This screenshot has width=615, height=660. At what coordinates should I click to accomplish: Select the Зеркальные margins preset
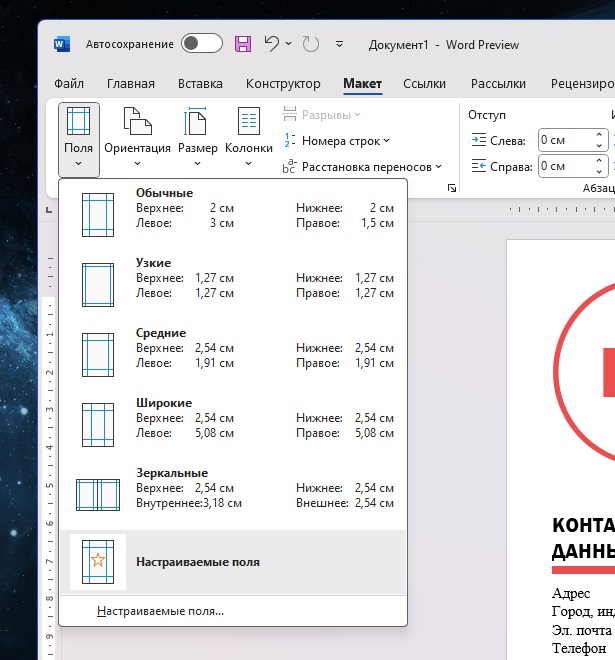pos(233,495)
